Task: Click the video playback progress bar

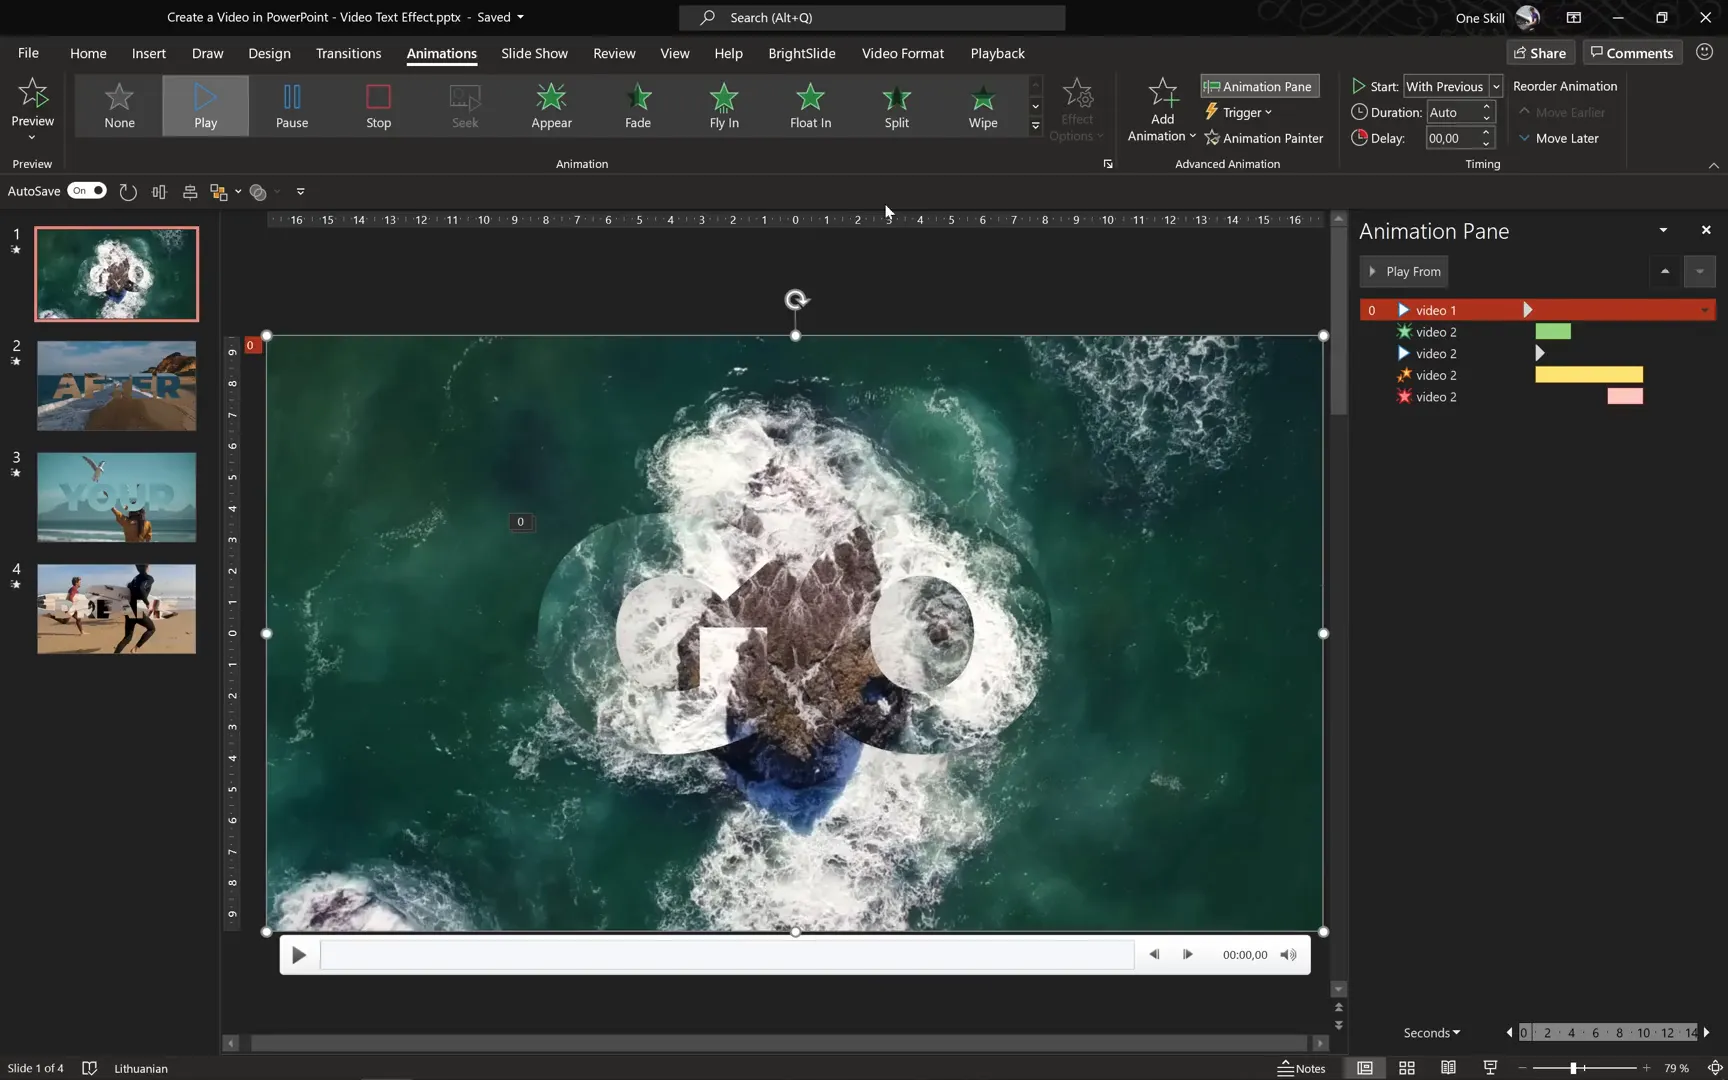Action: [726, 954]
